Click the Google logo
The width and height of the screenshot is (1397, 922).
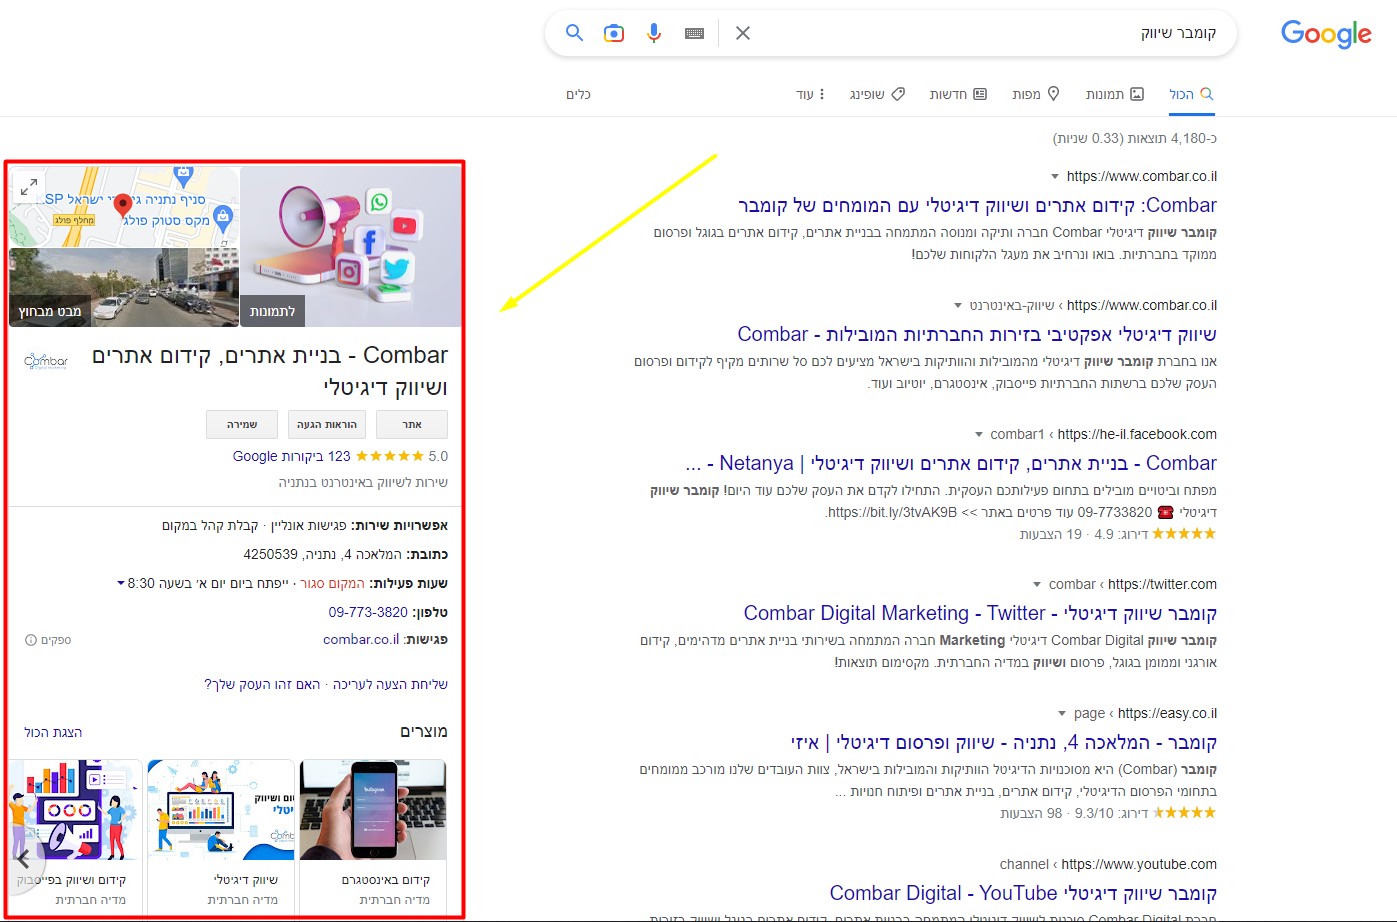click(1326, 34)
